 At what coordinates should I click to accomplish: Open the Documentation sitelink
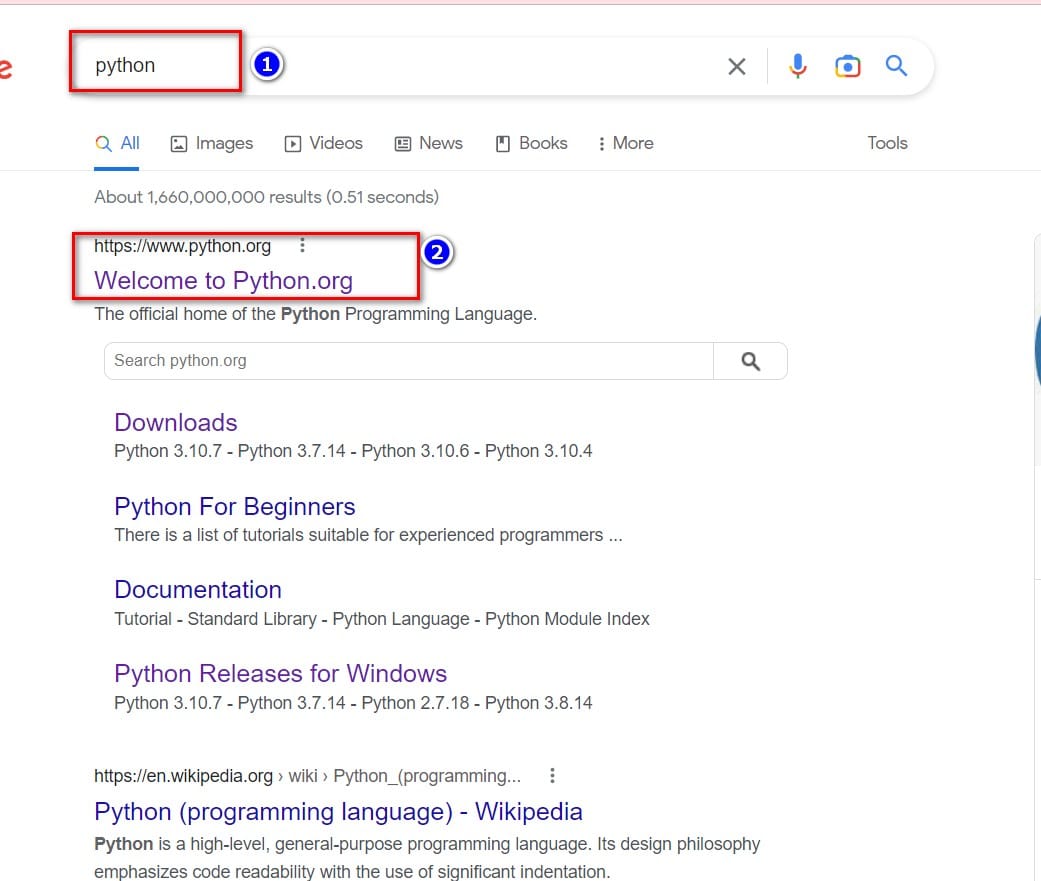pyautogui.click(x=198, y=590)
